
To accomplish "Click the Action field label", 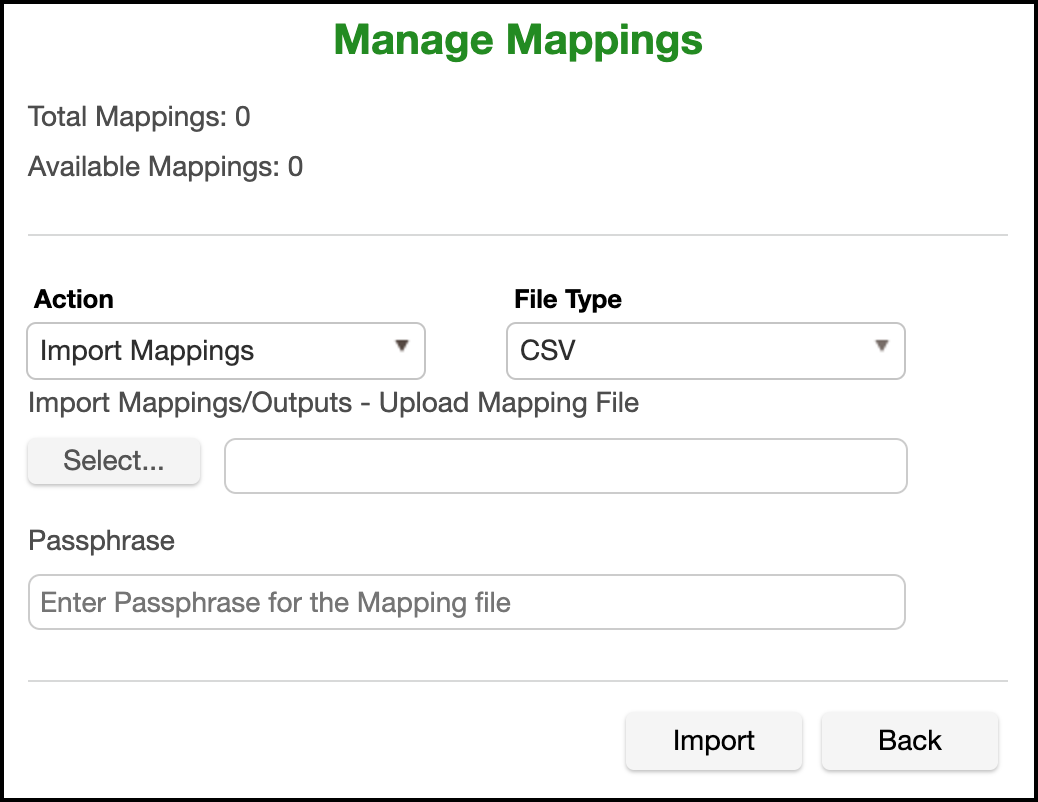I will 74,299.
